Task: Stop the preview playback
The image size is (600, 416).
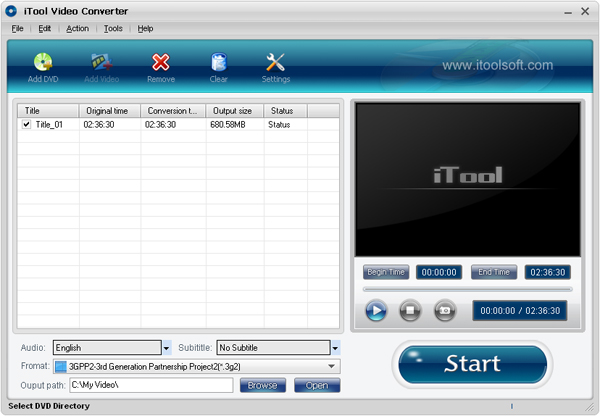Action: coord(410,310)
